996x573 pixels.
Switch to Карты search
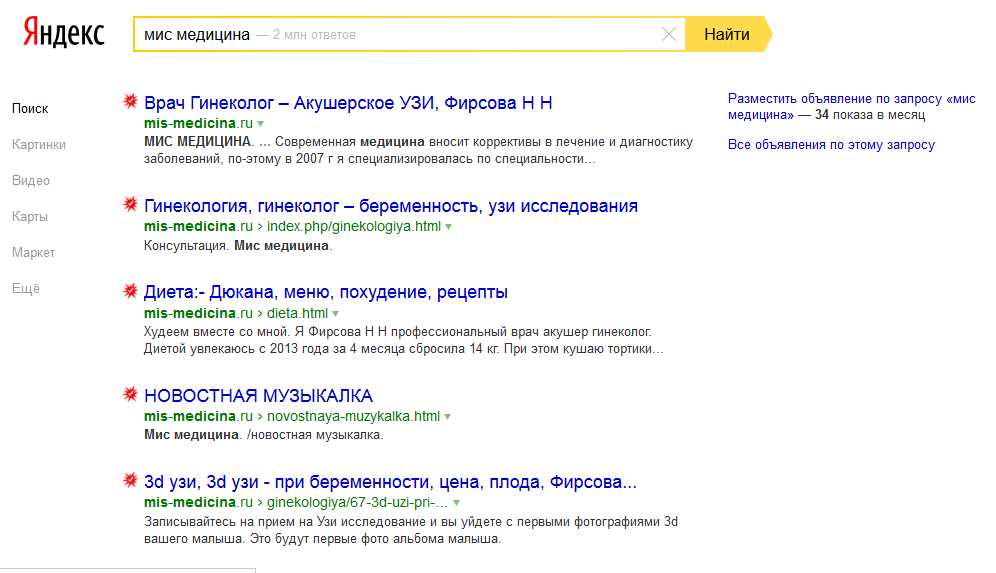(30, 217)
